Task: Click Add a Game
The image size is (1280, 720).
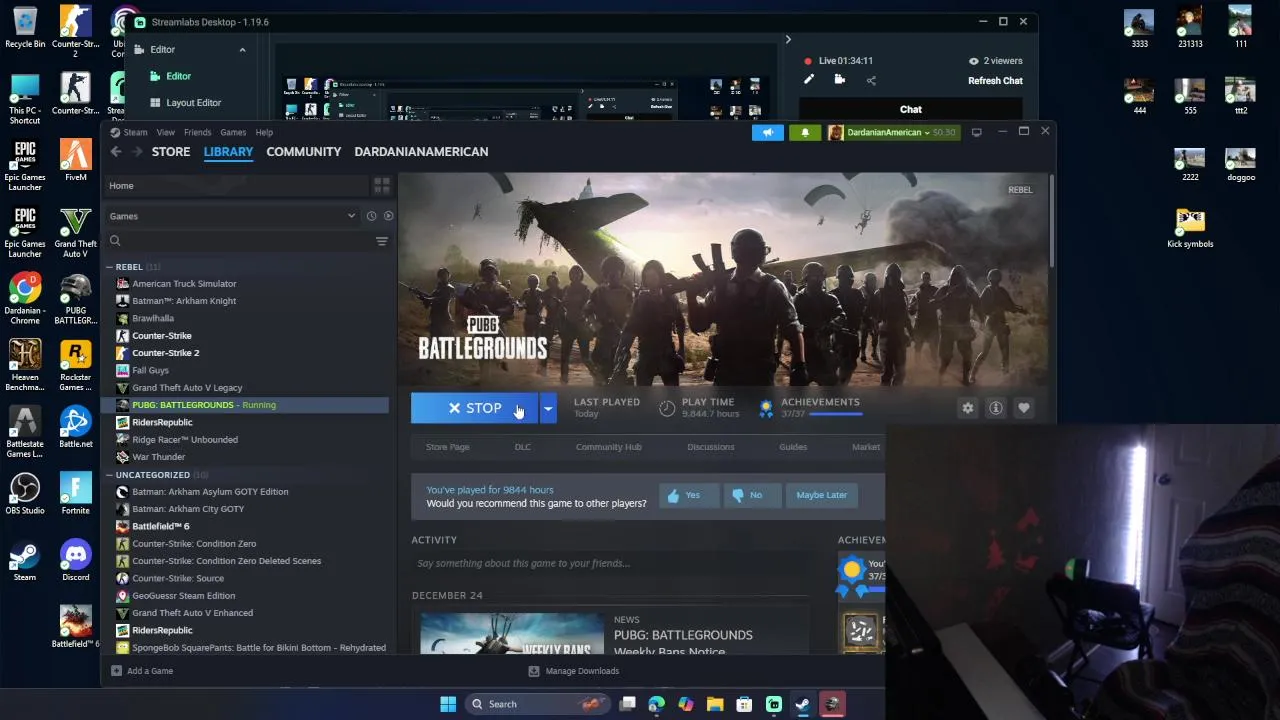Action: (x=142, y=671)
